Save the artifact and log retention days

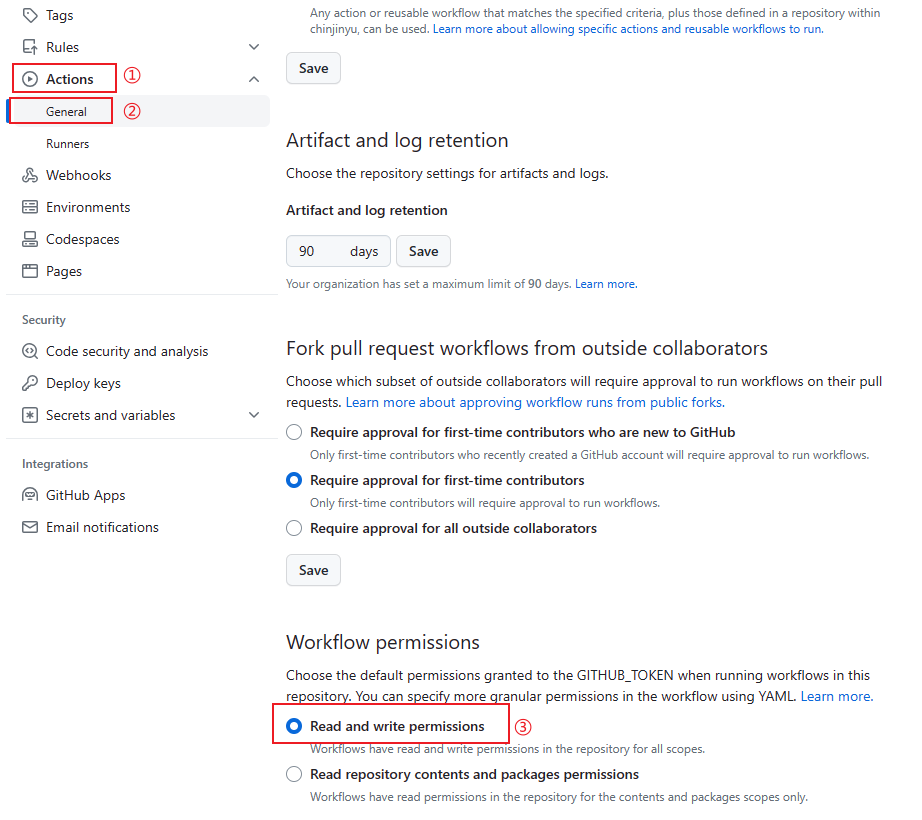click(x=423, y=251)
